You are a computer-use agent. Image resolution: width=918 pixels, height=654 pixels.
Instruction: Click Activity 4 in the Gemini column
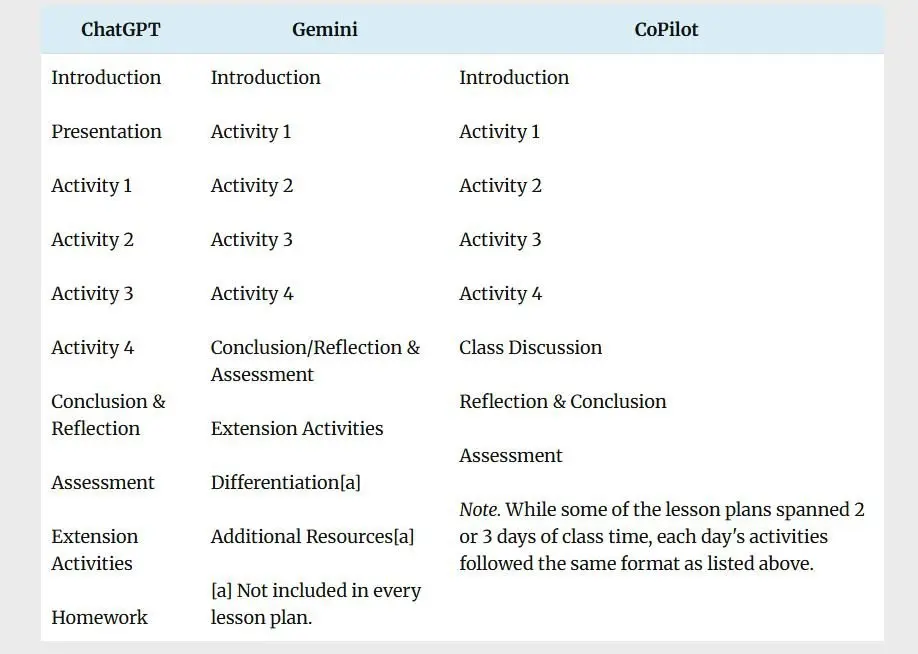[252, 293]
